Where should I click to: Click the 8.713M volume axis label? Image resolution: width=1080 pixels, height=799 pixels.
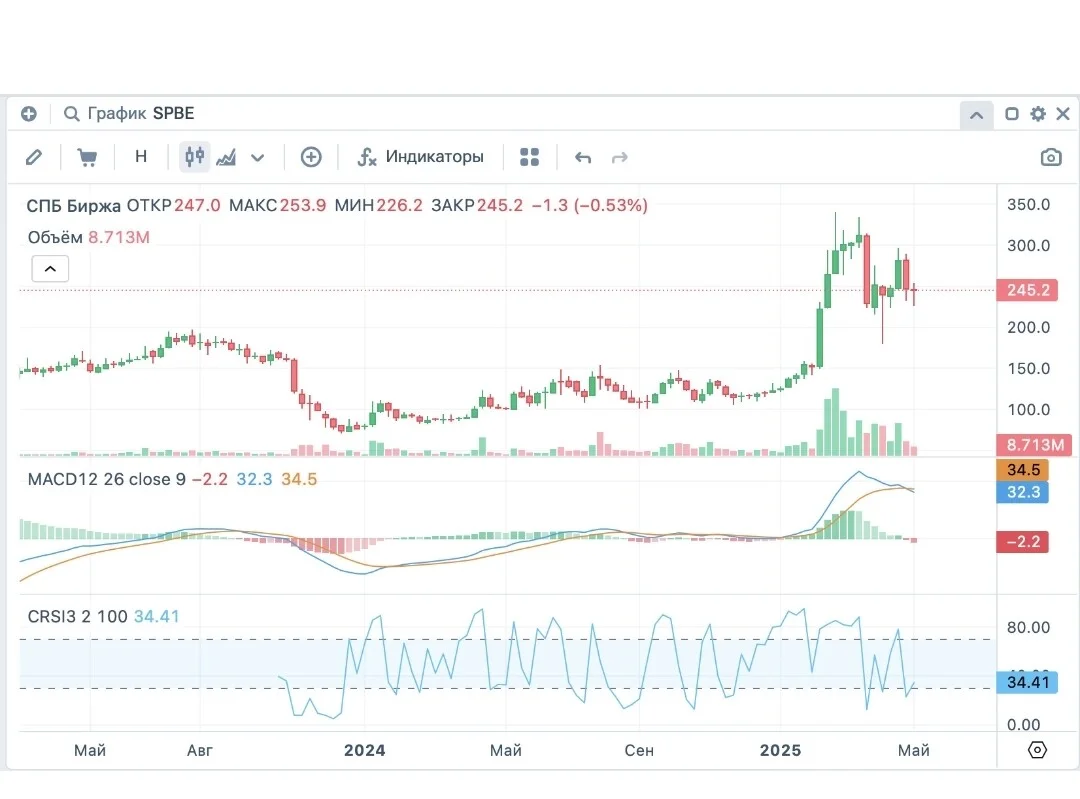(x=1034, y=445)
